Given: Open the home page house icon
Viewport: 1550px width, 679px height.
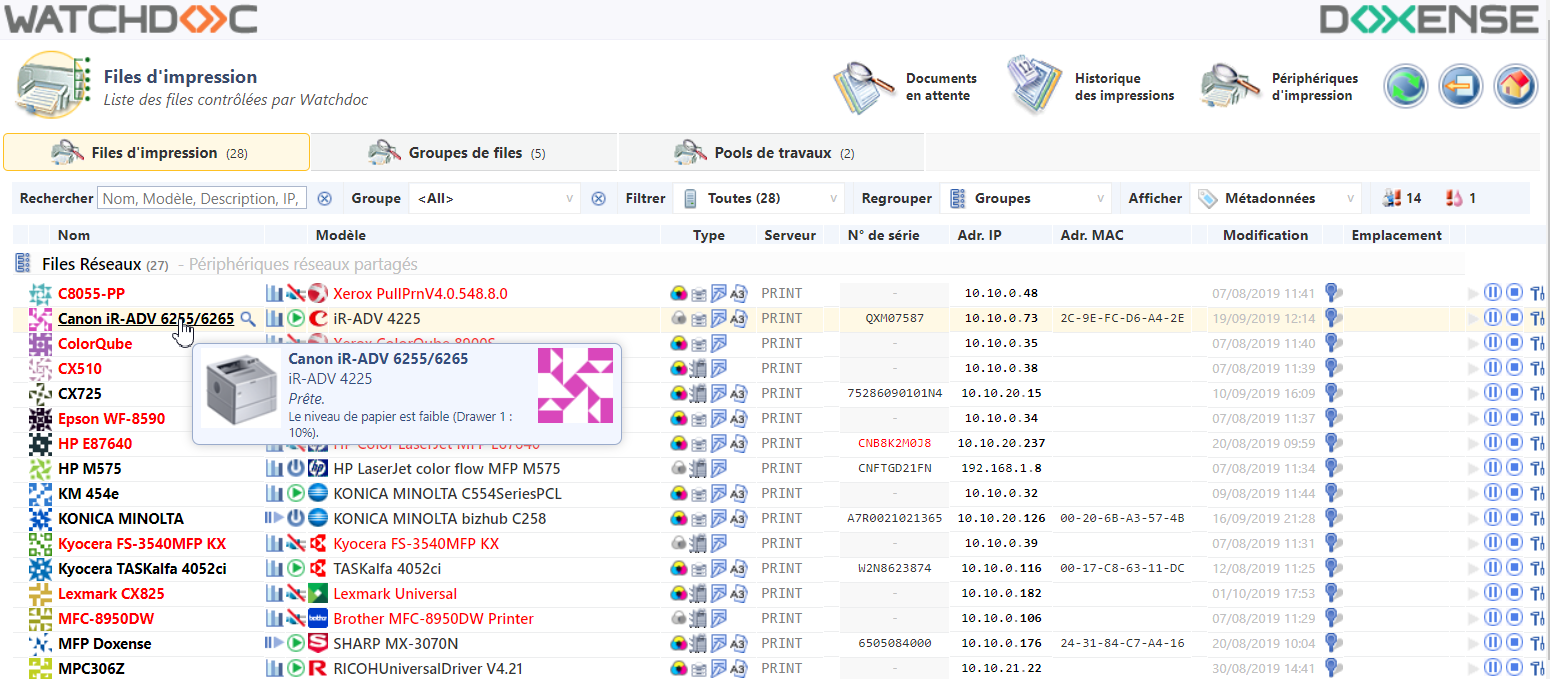Looking at the screenshot, I should point(1515,87).
